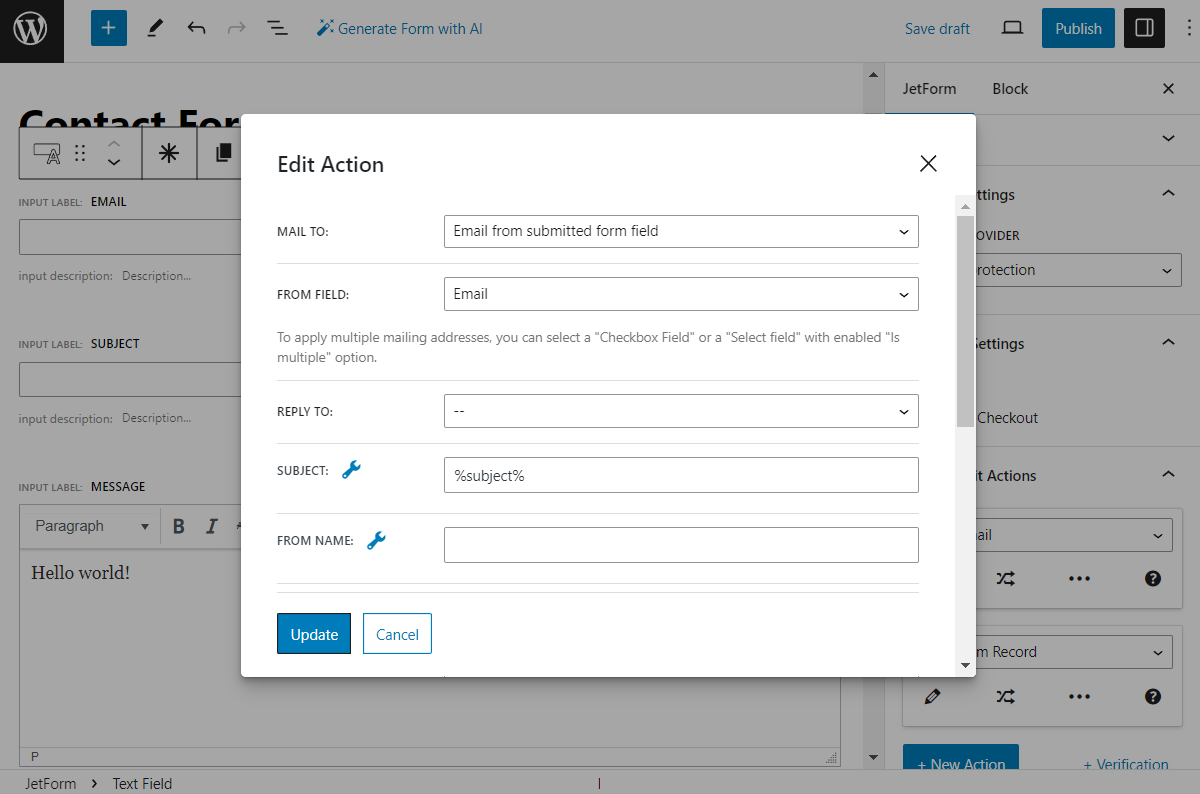Close the Edit Action dialog

tap(928, 164)
